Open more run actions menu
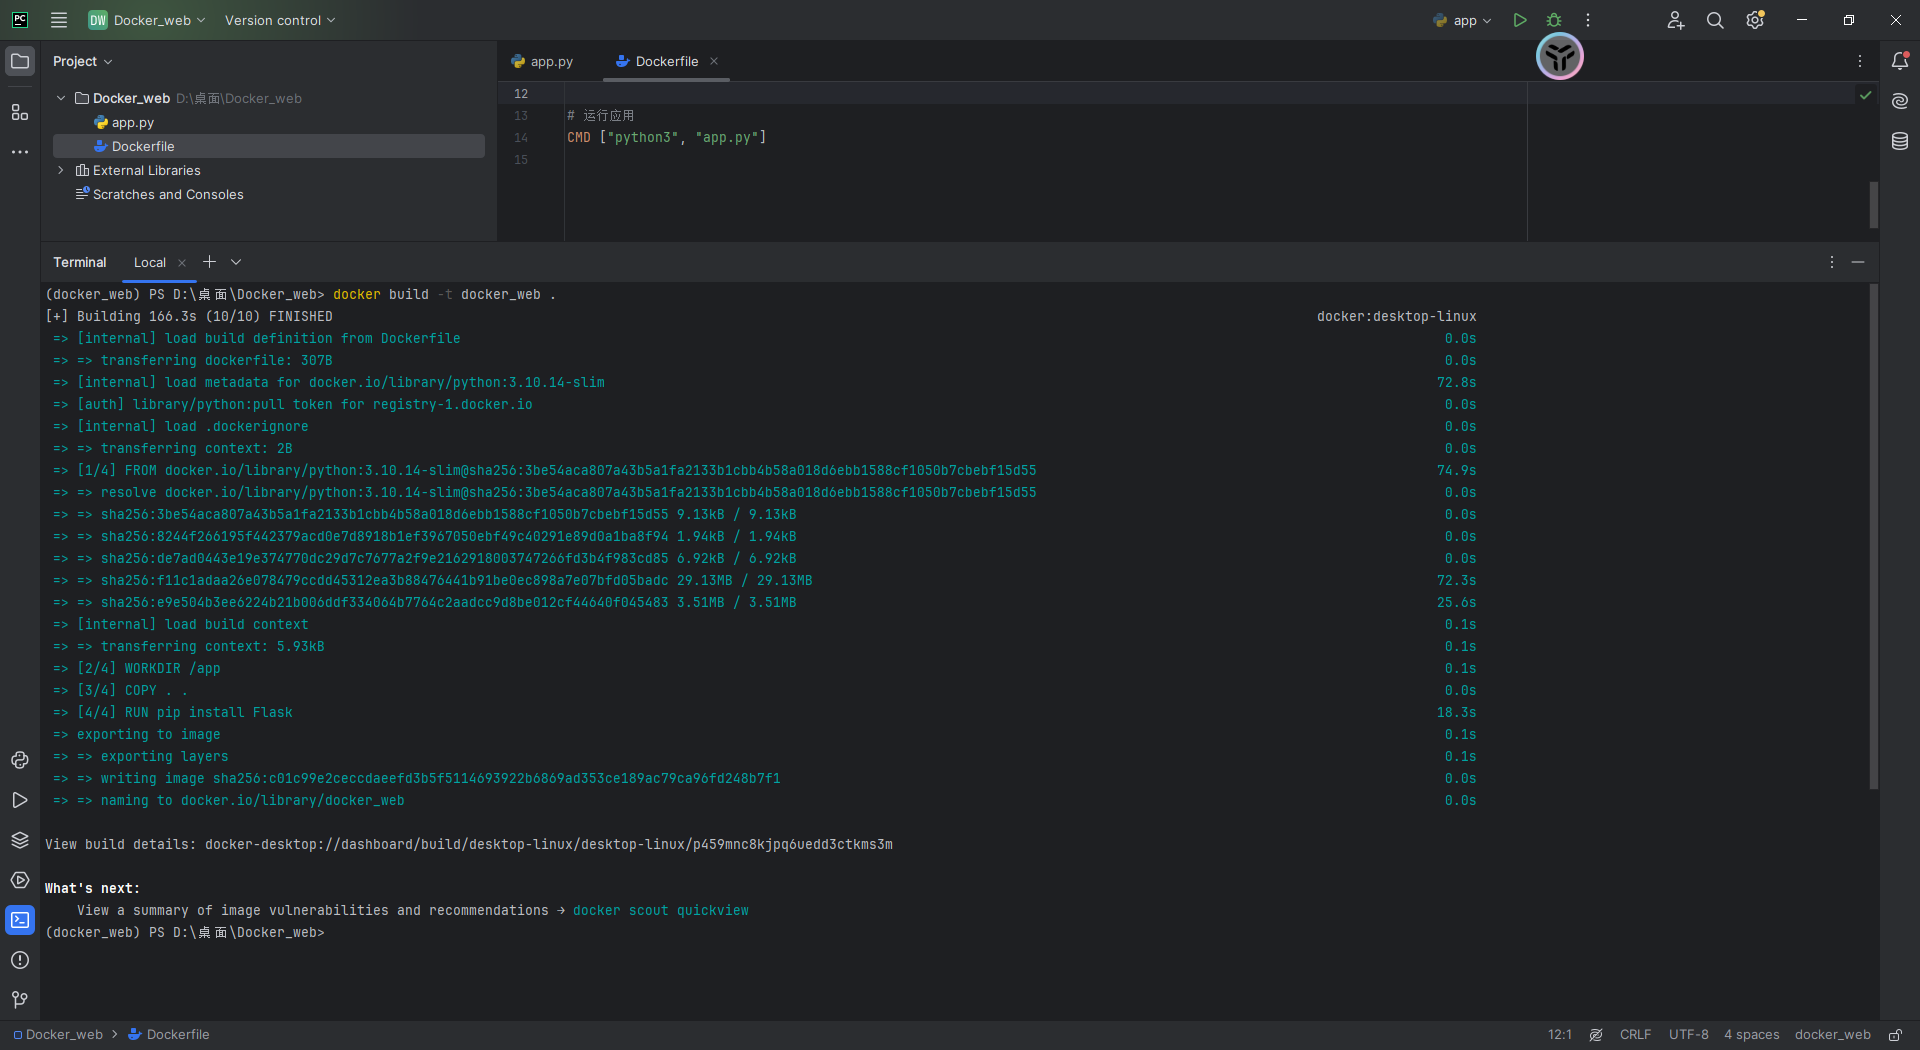Screen dimensions: 1920x1050 1588,20
